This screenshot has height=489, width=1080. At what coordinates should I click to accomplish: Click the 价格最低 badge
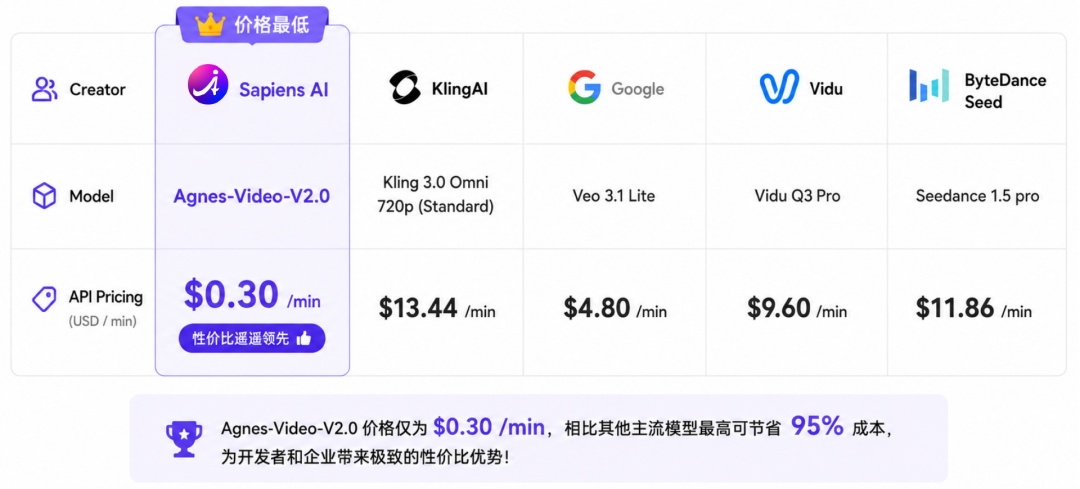click(252, 25)
